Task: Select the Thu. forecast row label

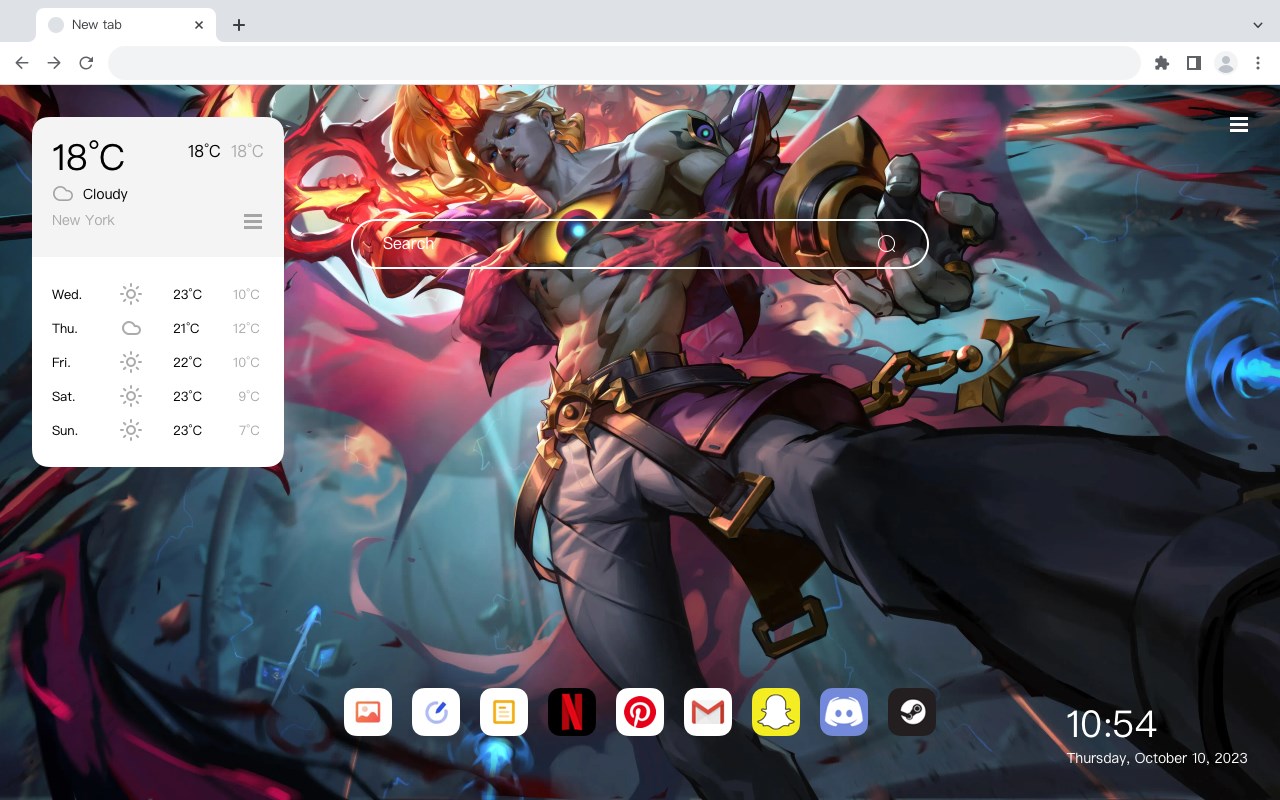Action: [65, 328]
